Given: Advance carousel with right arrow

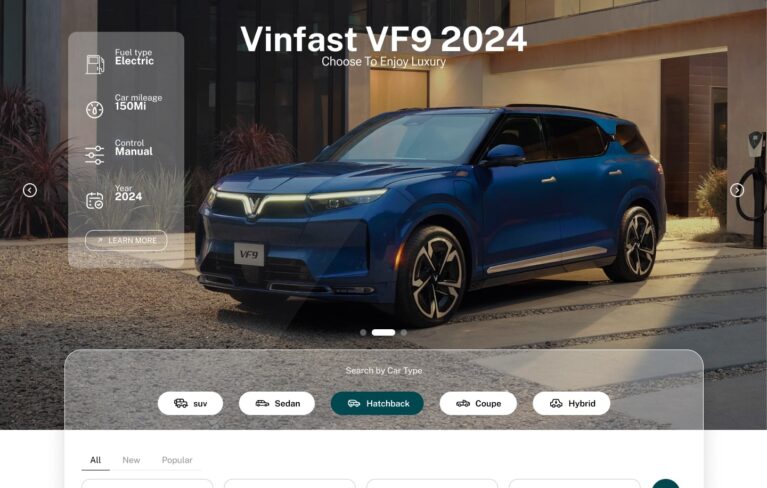Looking at the screenshot, I should [x=737, y=190].
